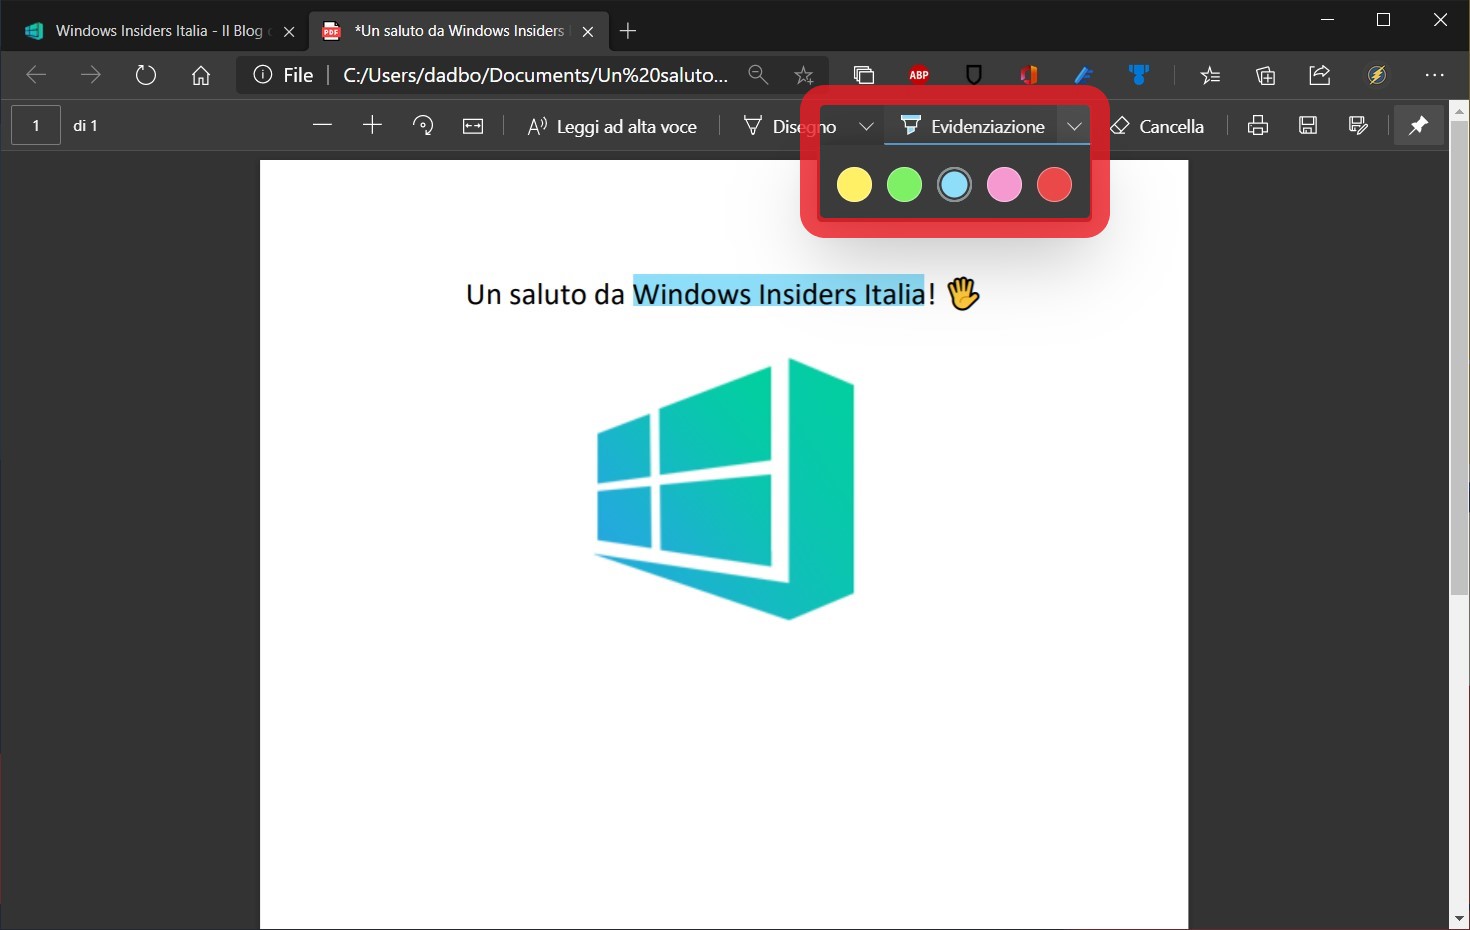Open the Favorites list

(1210, 75)
